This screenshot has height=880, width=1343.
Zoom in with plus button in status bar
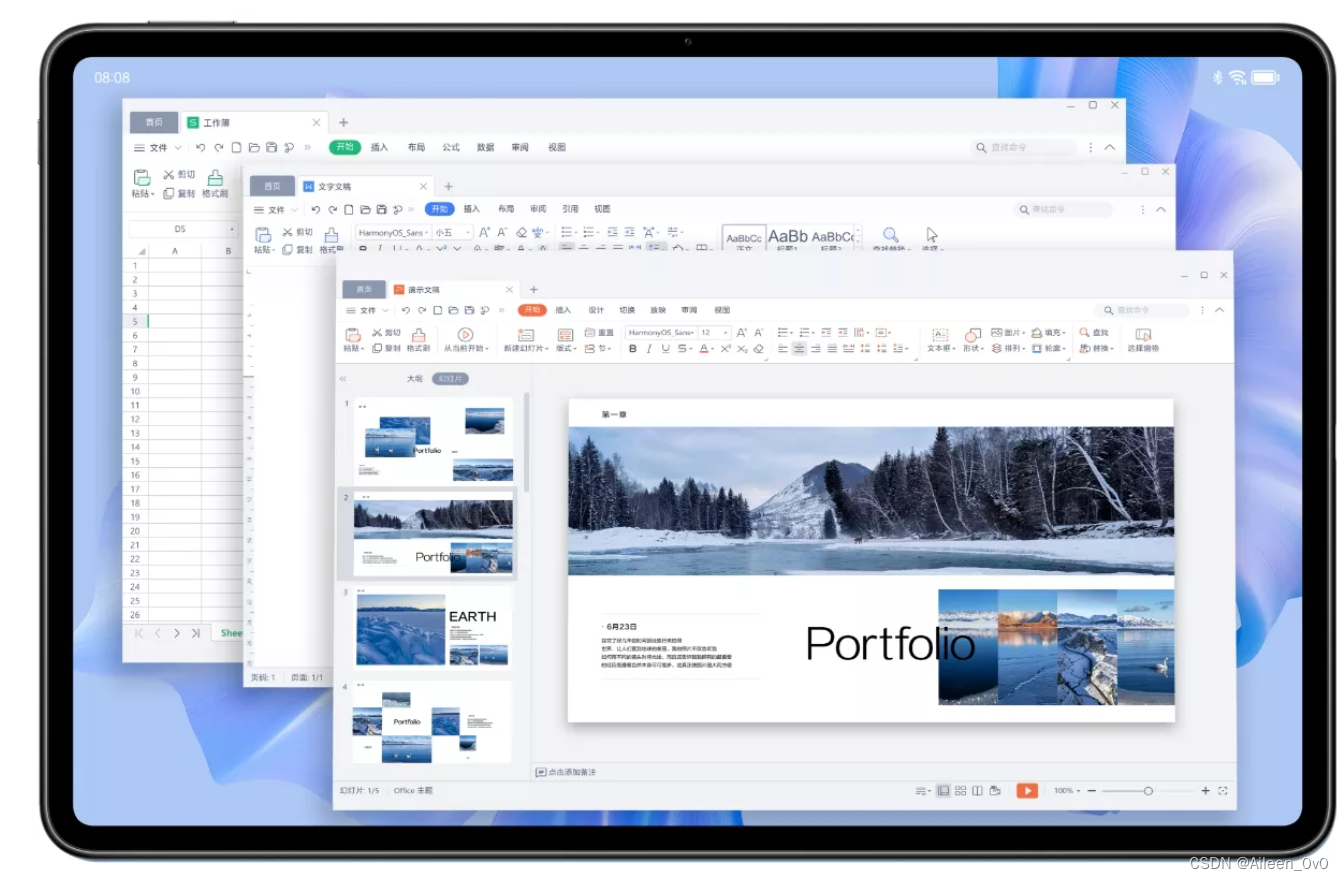pos(1206,790)
